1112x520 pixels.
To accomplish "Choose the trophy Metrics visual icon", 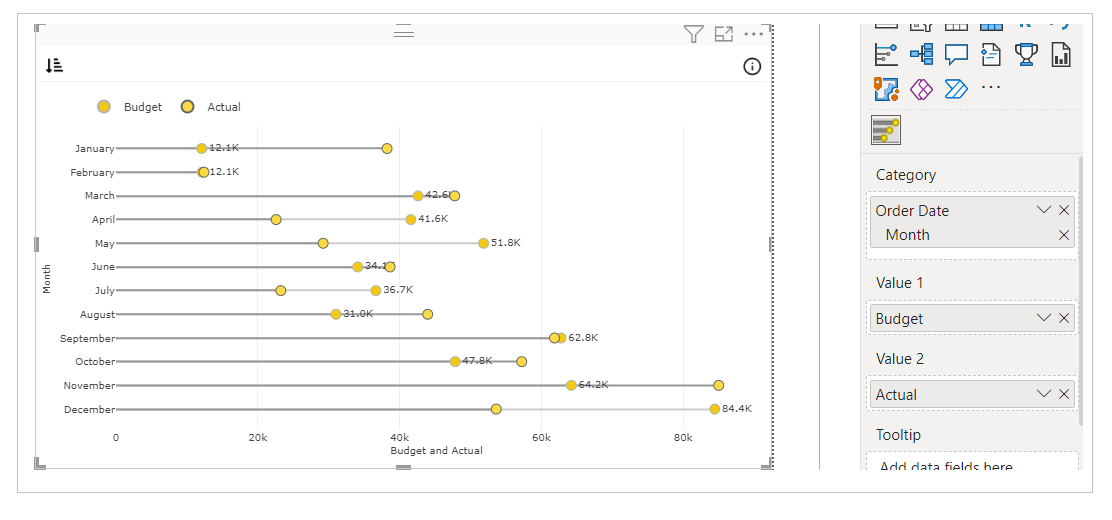I will tap(1025, 55).
